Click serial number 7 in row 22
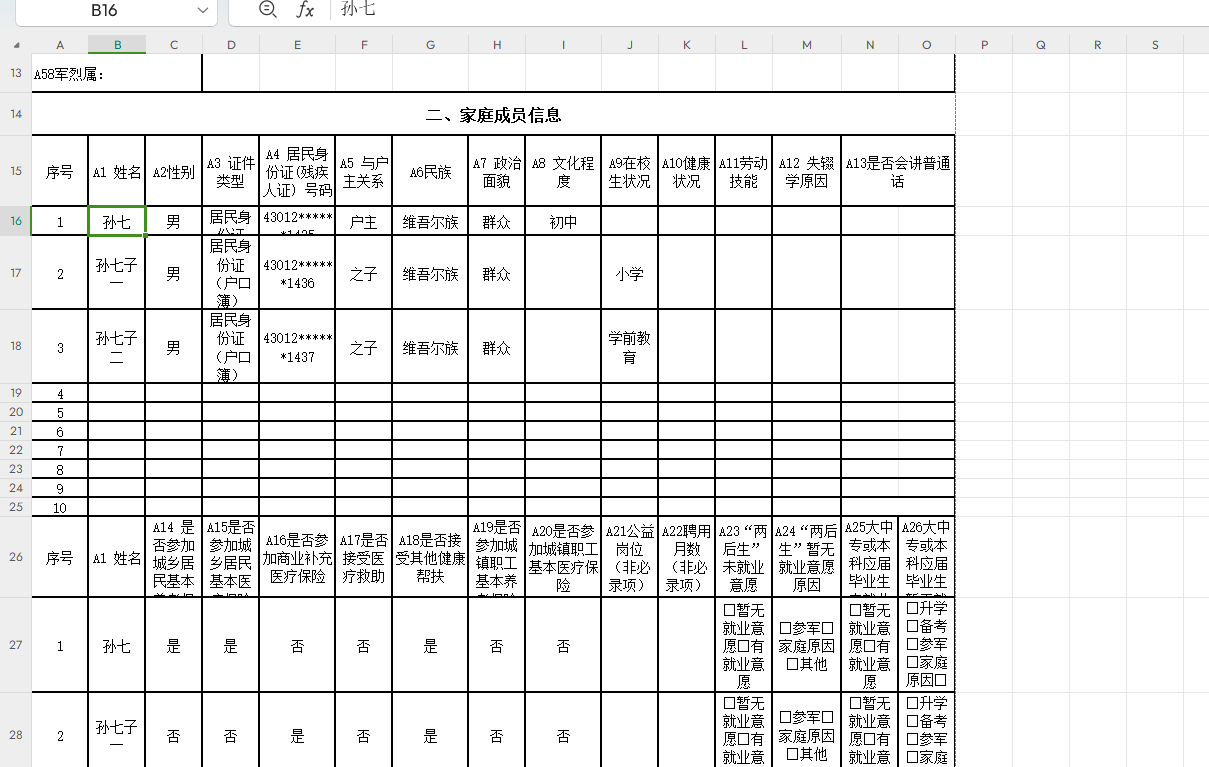 (x=60, y=451)
